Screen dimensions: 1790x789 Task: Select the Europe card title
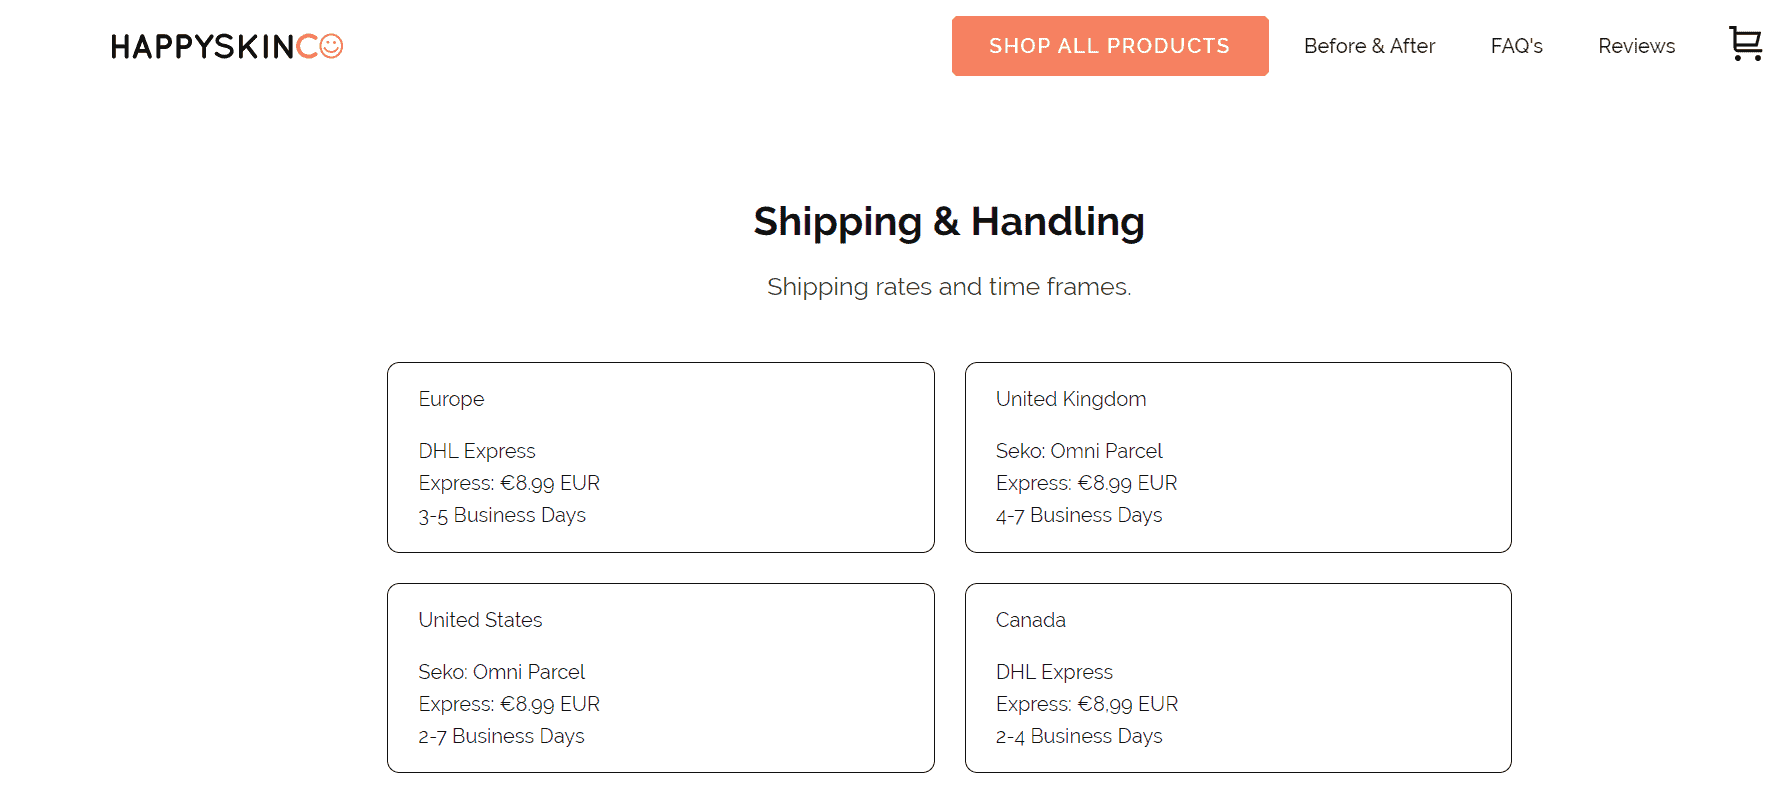pos(451,399)
